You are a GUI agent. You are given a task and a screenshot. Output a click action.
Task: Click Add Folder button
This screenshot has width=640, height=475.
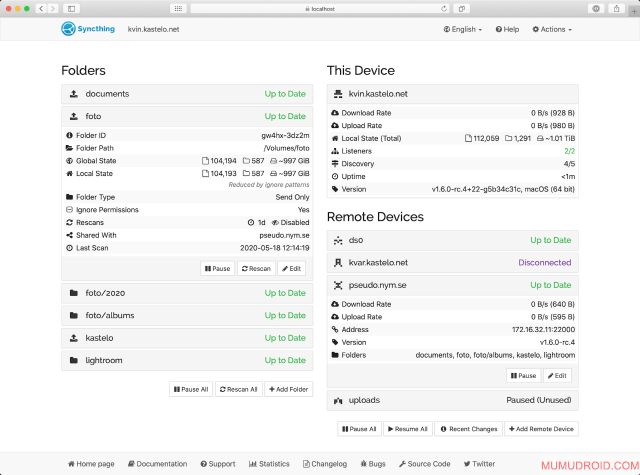point(289,389)
